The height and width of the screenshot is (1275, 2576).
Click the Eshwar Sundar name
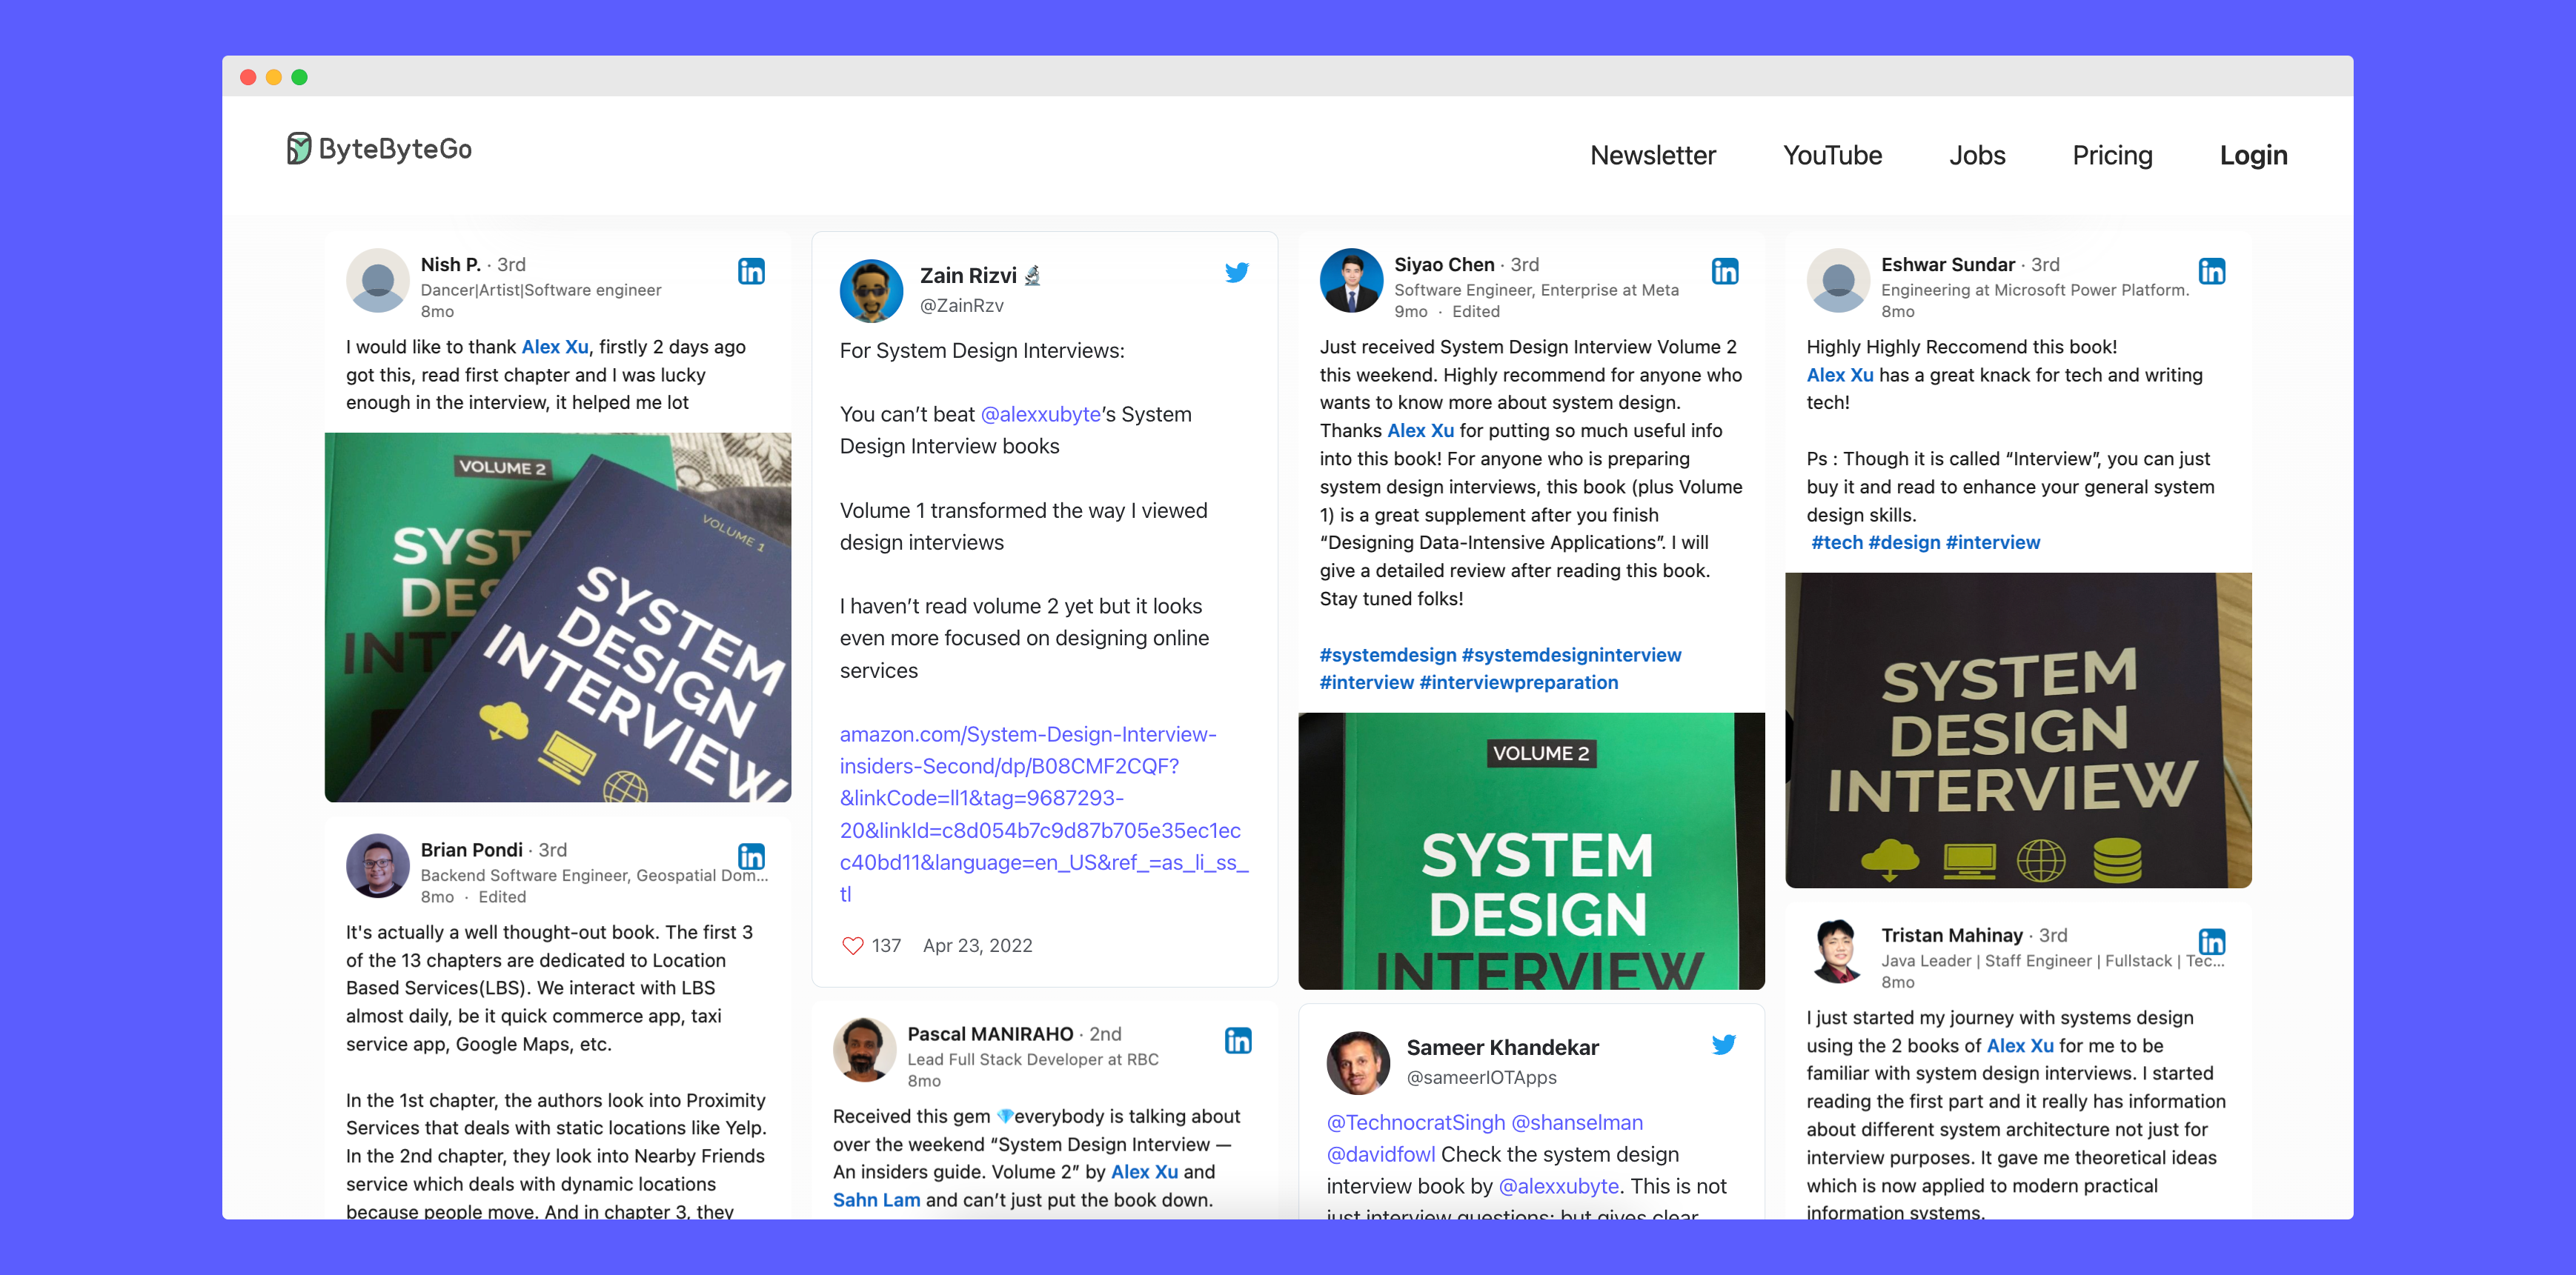[1948, 265]
